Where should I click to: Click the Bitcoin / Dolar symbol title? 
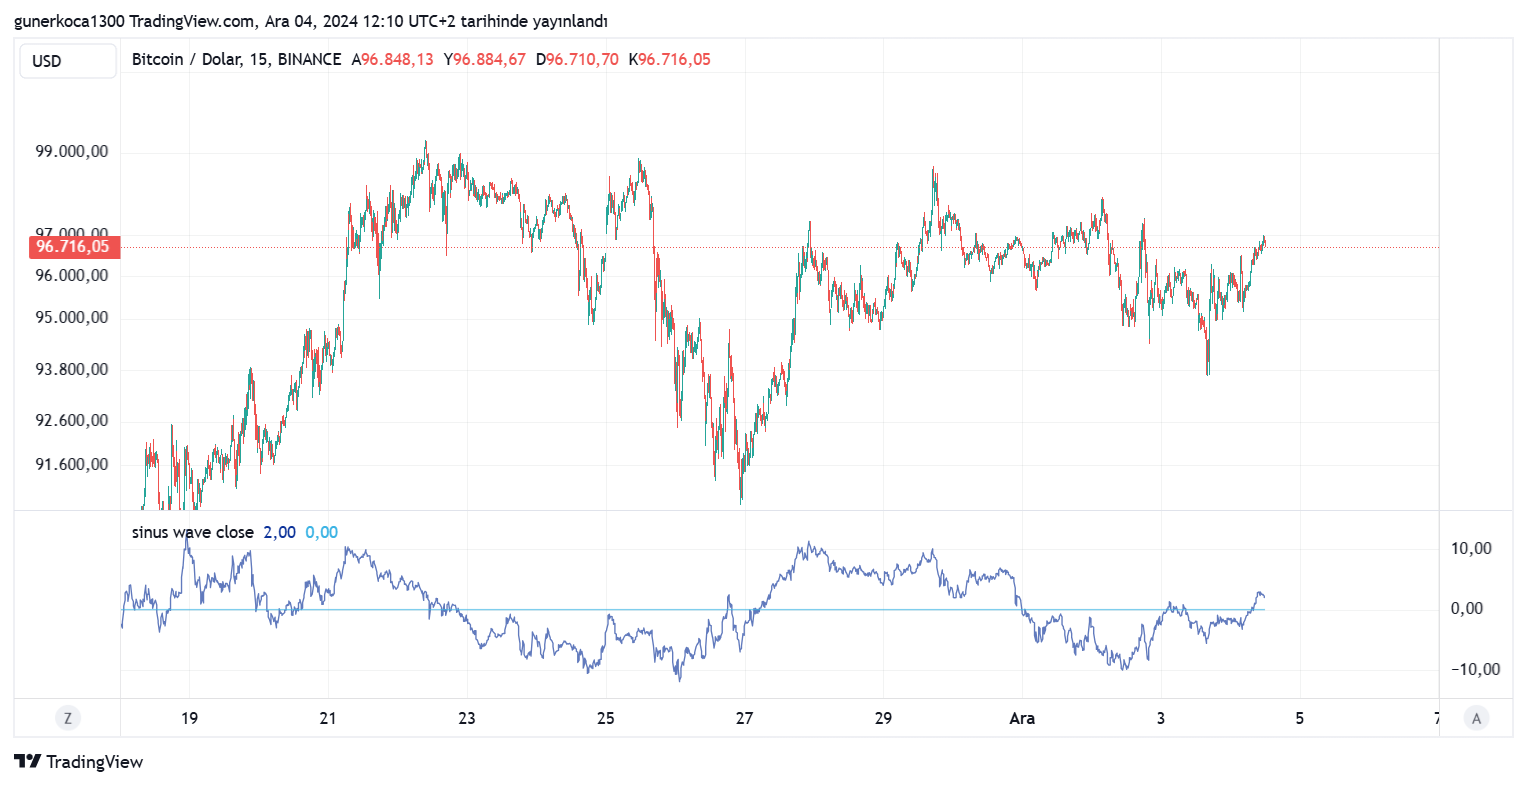pos(188,60)
